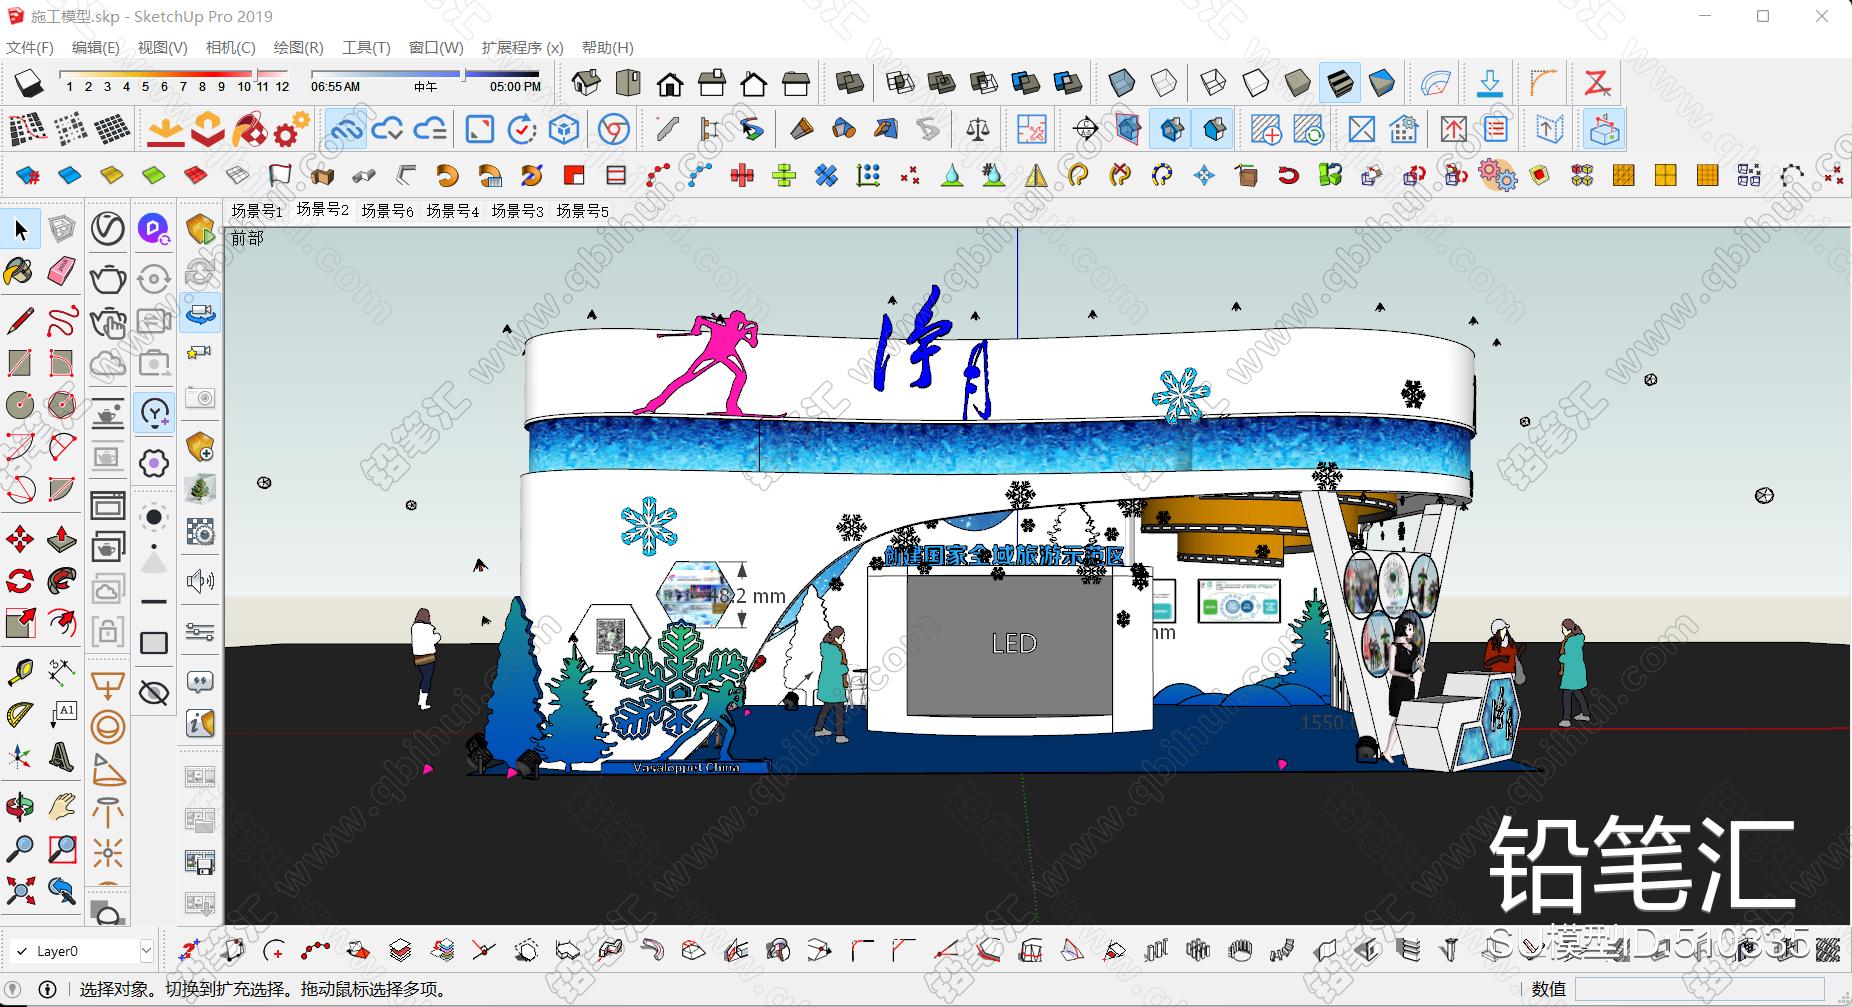Screen dimensions: 1852x1007
Task: Click the balance scale icon
Action: click(977, 130)
